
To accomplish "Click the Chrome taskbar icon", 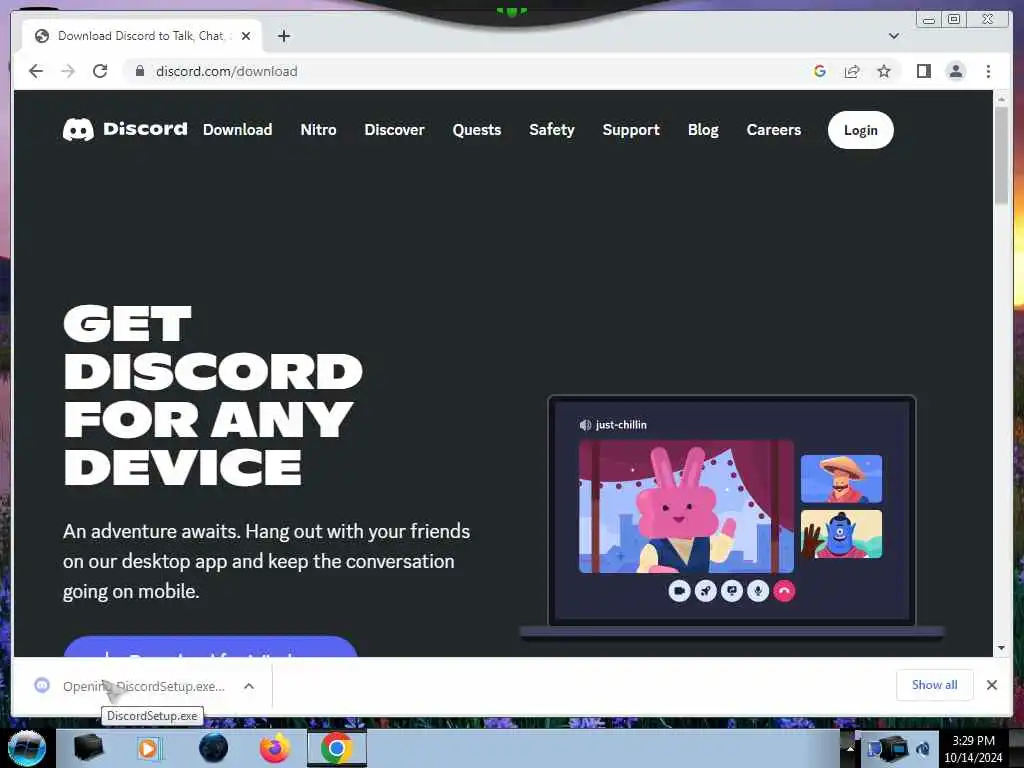I will pos(336,748).
